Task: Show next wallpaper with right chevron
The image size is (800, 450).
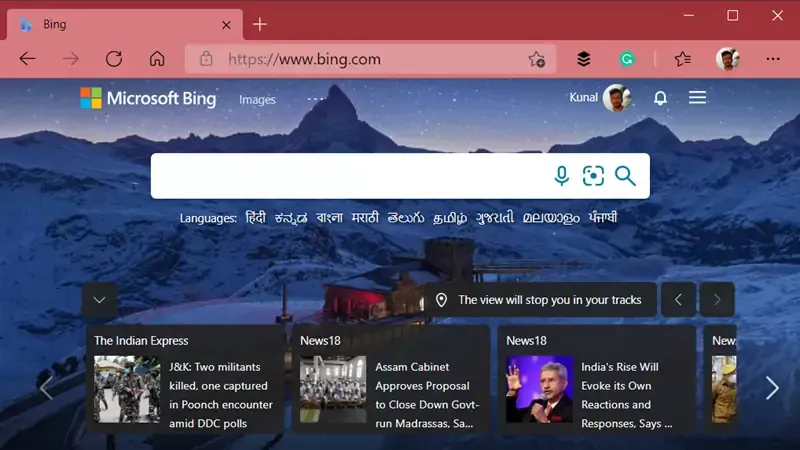Action: (717, 299)
